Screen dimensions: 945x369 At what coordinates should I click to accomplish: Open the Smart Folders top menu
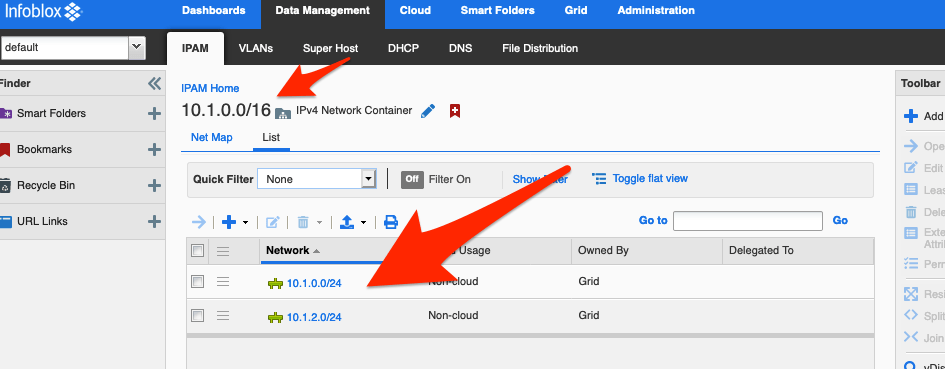tap(497, 10)
